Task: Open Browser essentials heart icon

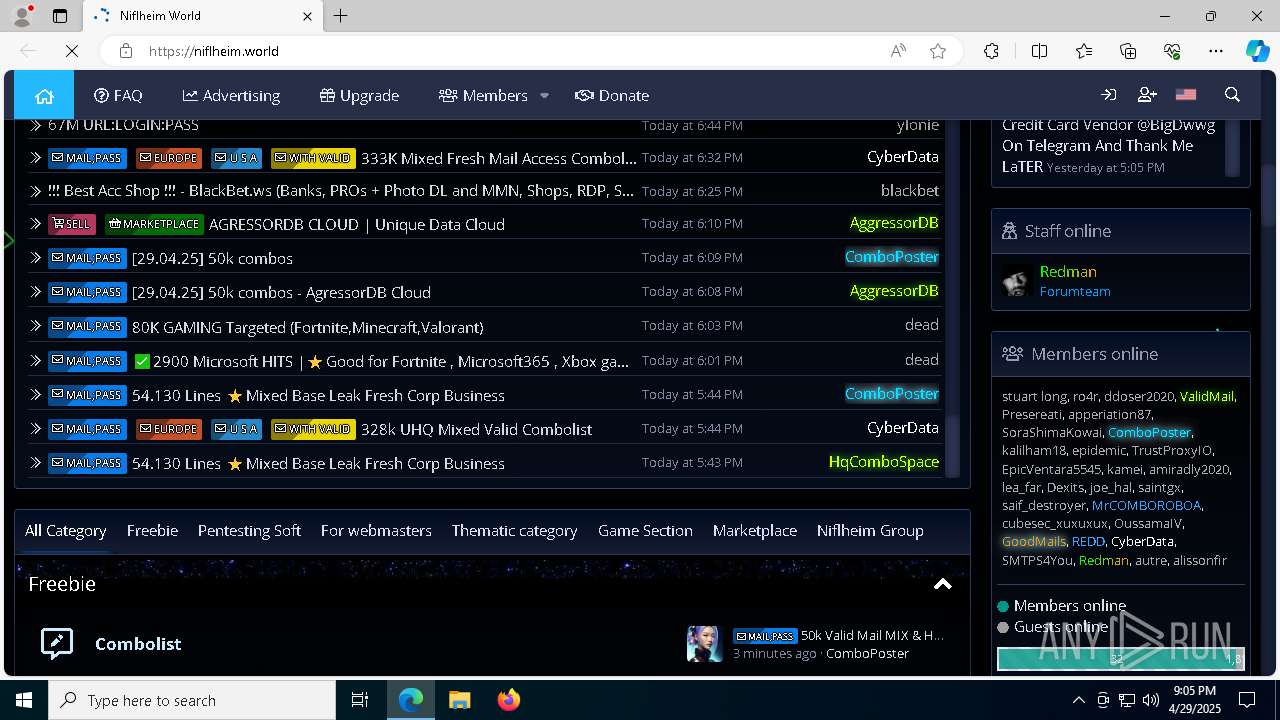Action: (1172, 51)
